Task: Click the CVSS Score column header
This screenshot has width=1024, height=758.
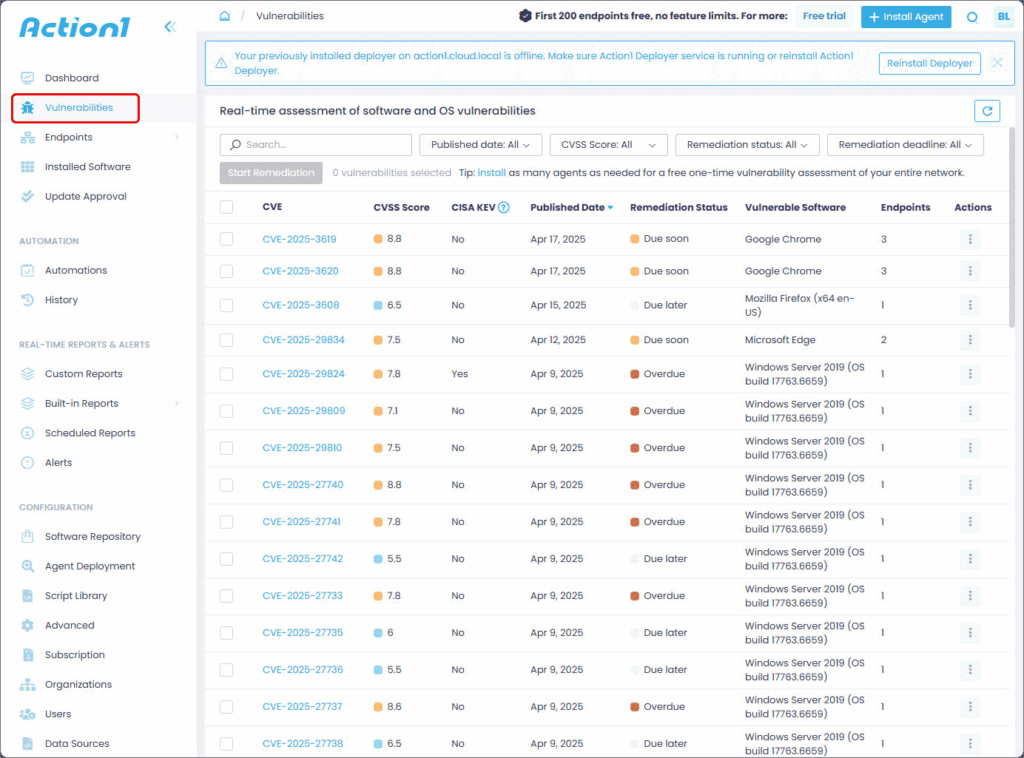Action: tap(401, 207)
